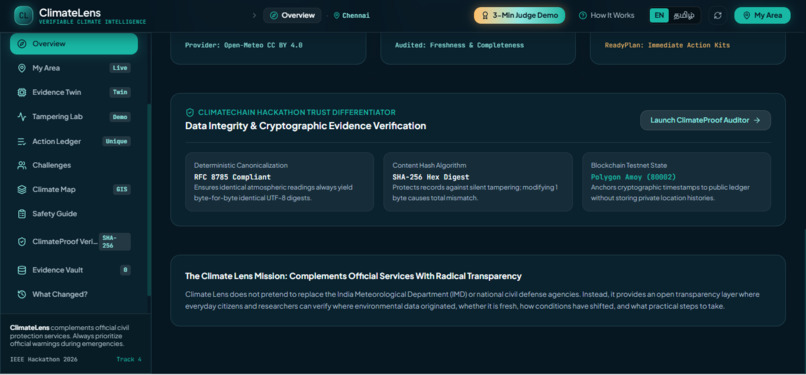
Task: Click the arrow icon on Launch ClimateProof Auditor
Action: tap(757, 120)
